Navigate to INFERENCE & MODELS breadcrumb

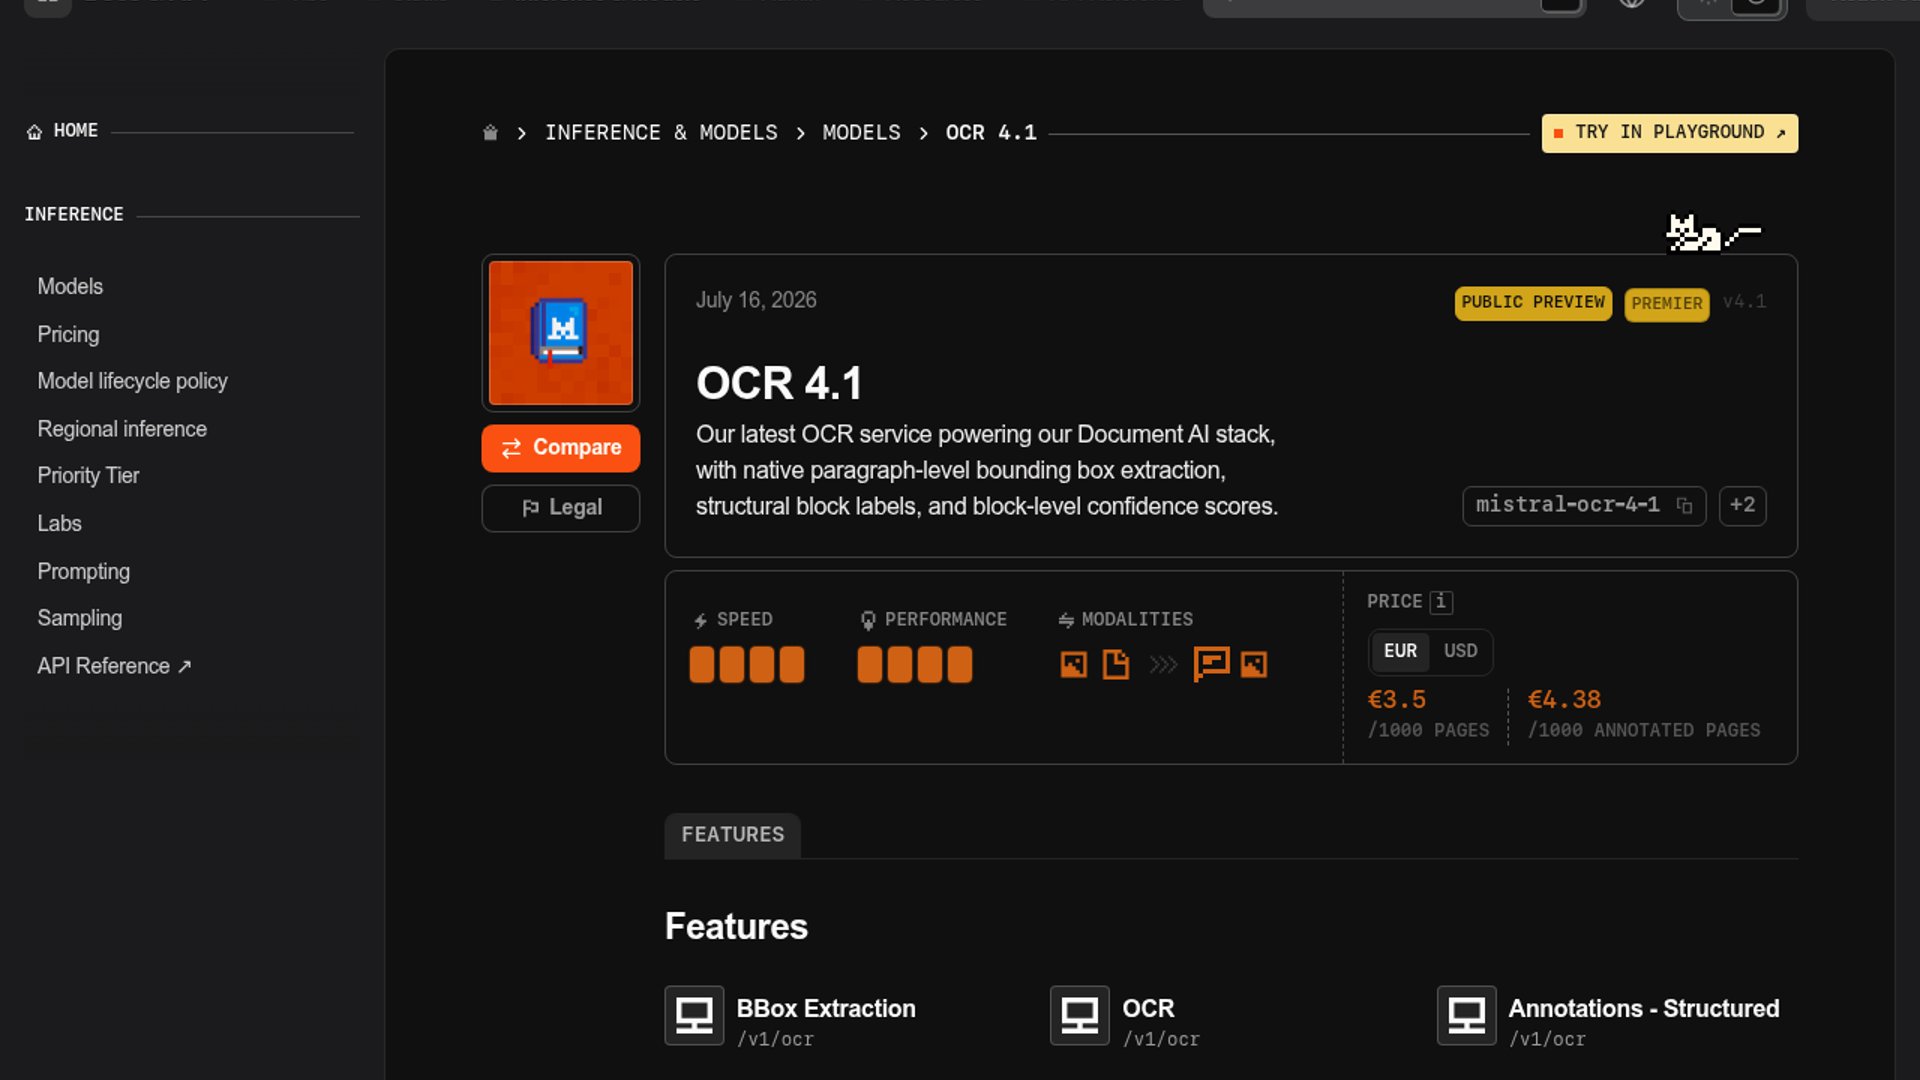[661, 133]
